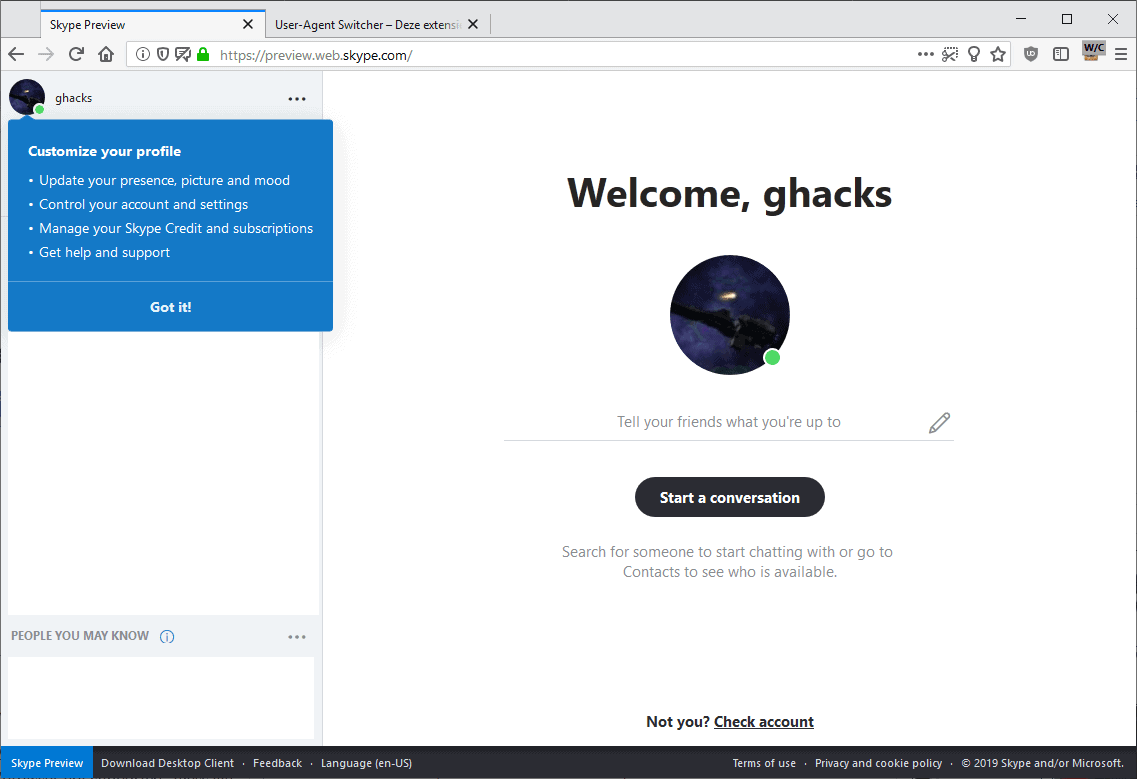This screenshot has height=779, width=1137.
Task: Open People You May Know more options menu
Action: (297, 637)
